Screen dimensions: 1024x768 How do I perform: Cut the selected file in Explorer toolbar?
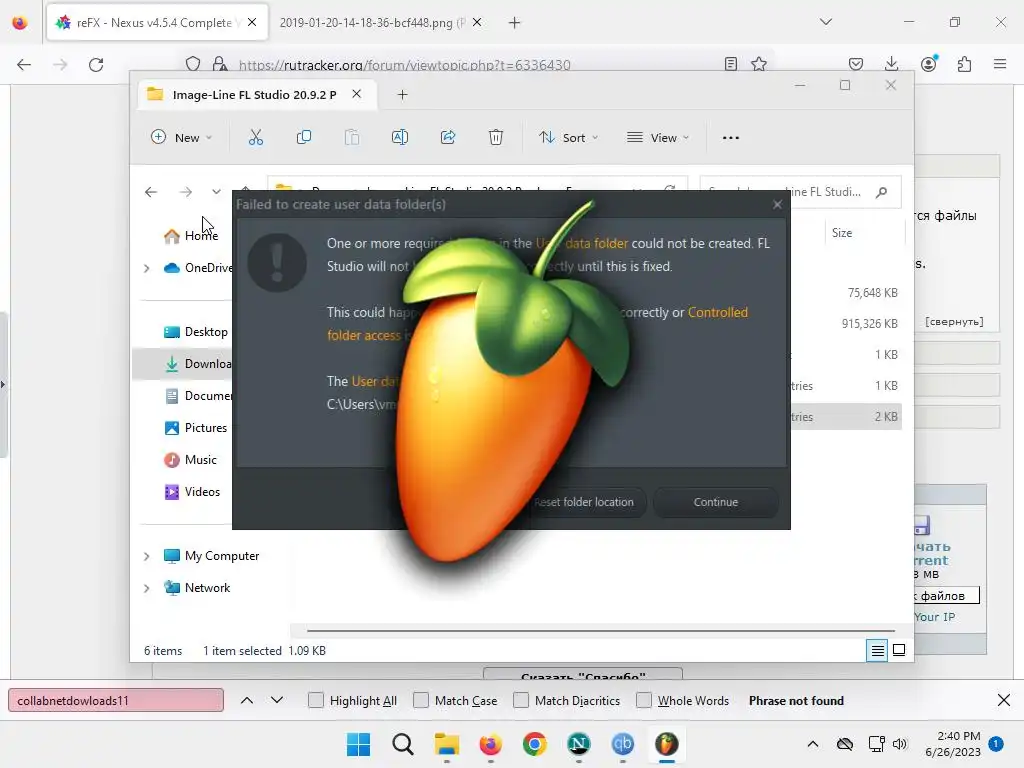click(x=255, y=137)
